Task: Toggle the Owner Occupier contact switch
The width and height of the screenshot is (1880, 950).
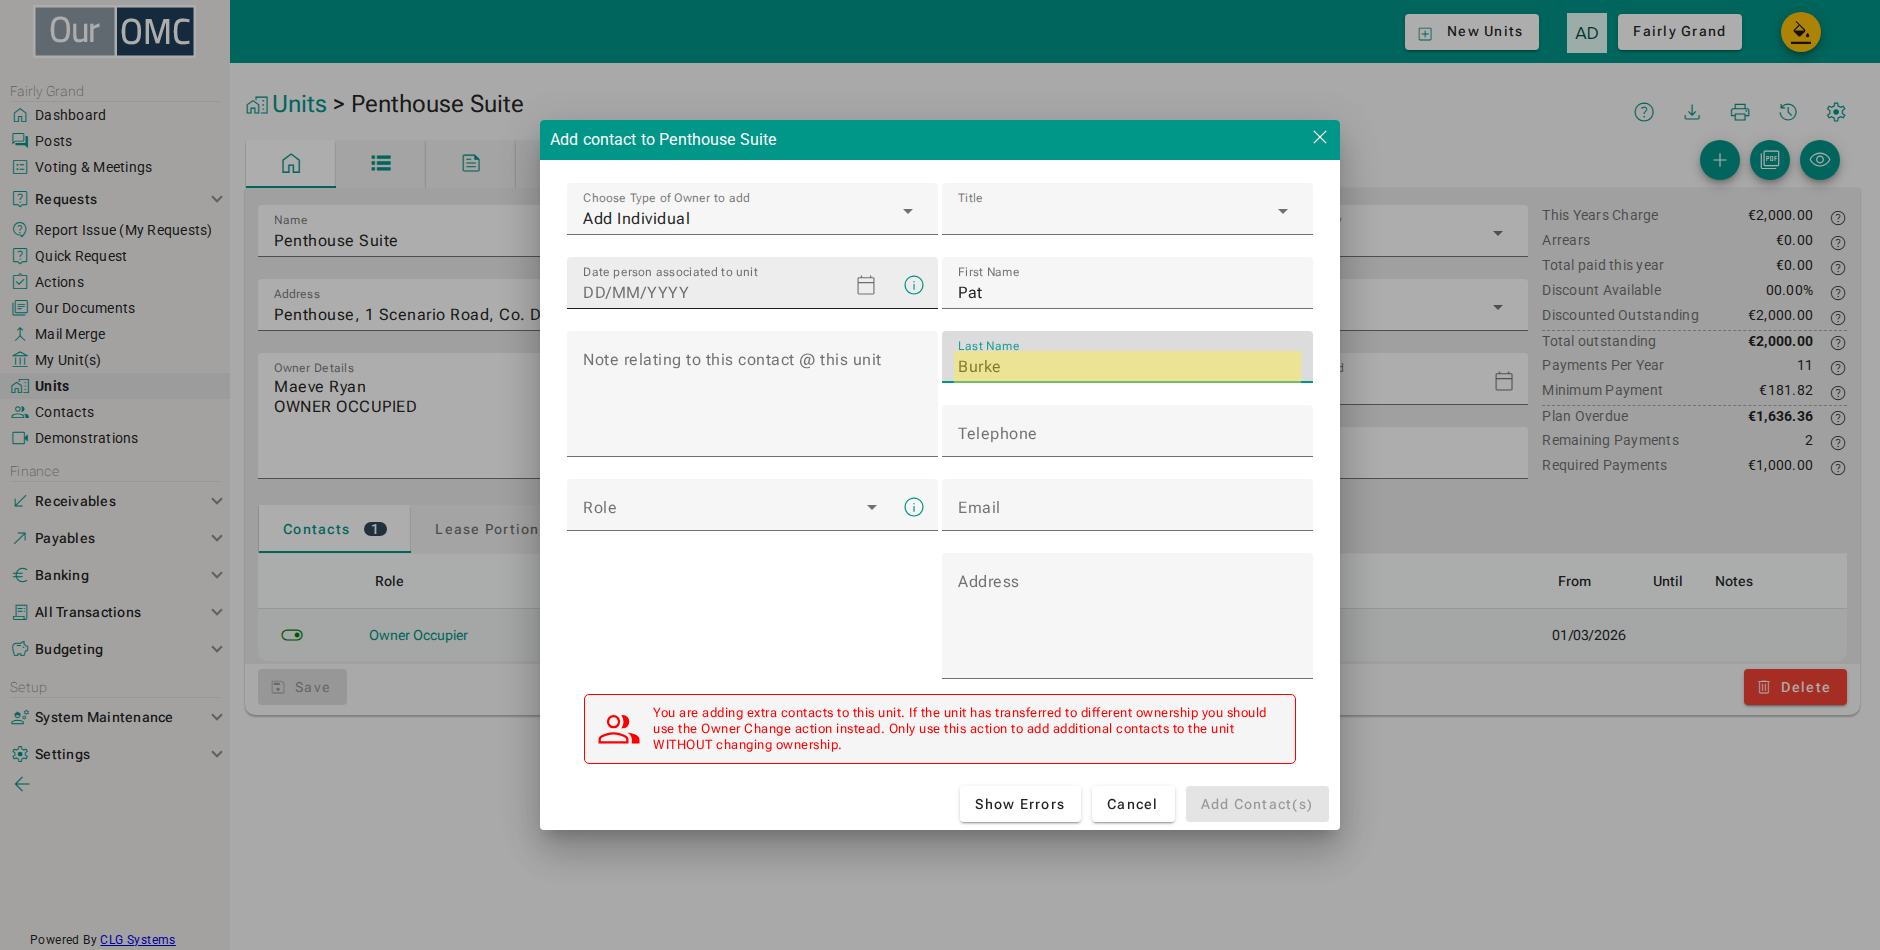Action: pos(292,635)
